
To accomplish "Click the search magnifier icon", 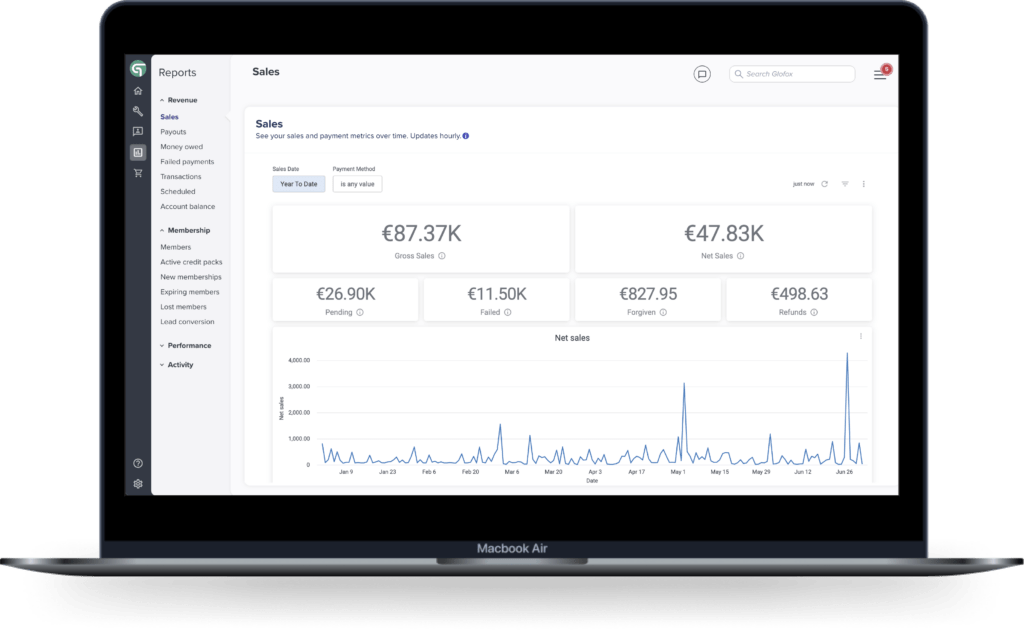I will (x=739, y=74).
